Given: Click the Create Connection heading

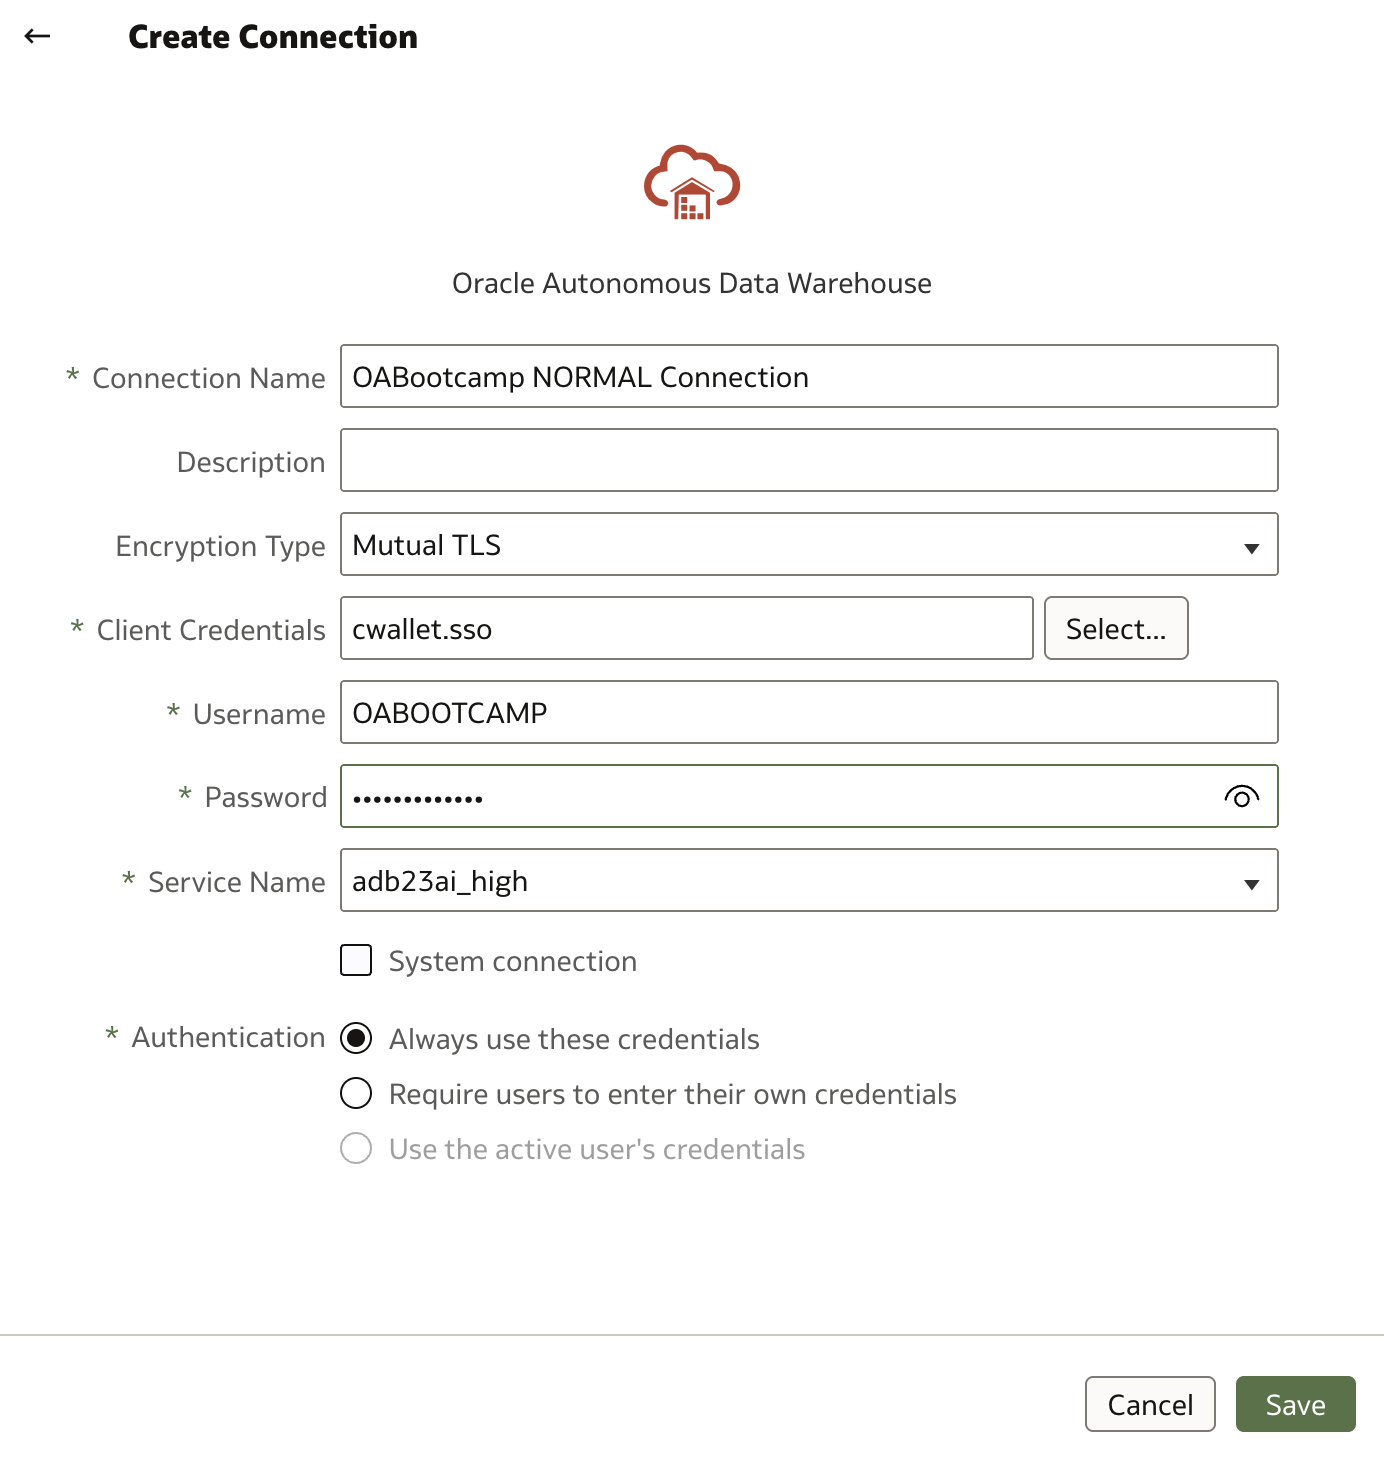Looking at the screenshot, I should point(273,37).
